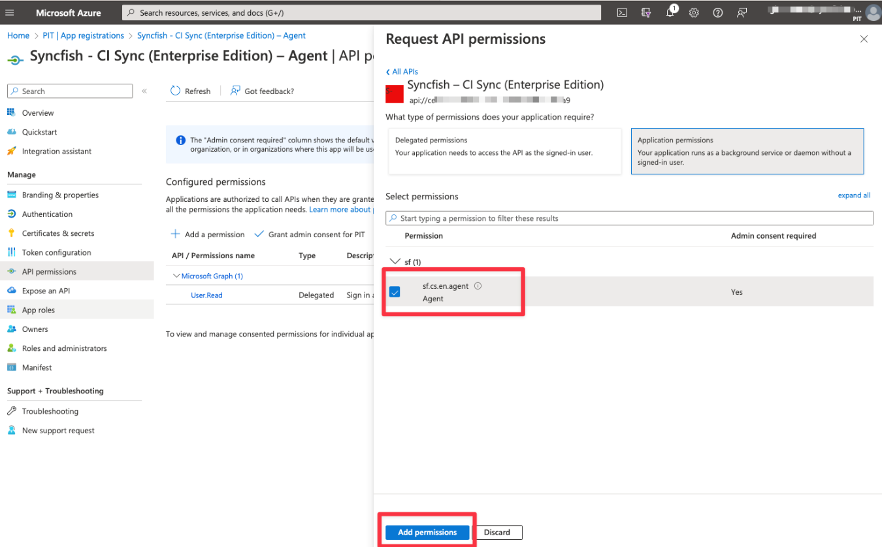The width and height of the screenshot is (882, 548).
Task: Select the Delegated permissions card
Action: 505,151
